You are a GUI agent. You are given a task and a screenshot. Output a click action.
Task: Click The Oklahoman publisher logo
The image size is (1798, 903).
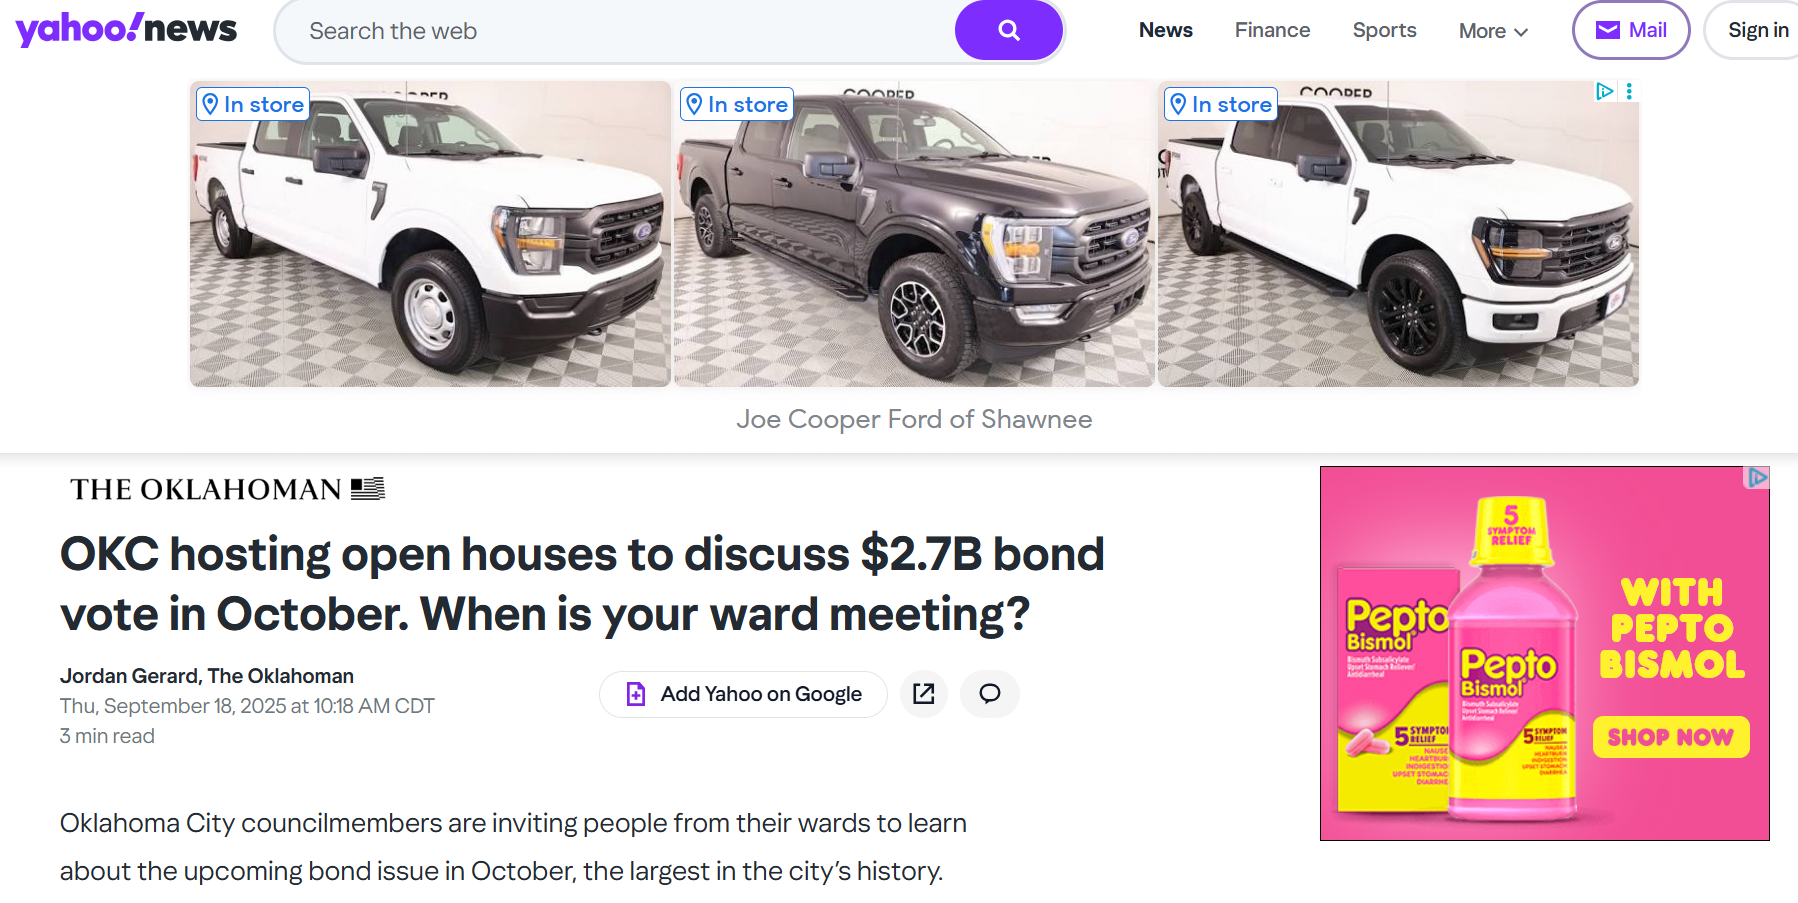coord(227,489)
